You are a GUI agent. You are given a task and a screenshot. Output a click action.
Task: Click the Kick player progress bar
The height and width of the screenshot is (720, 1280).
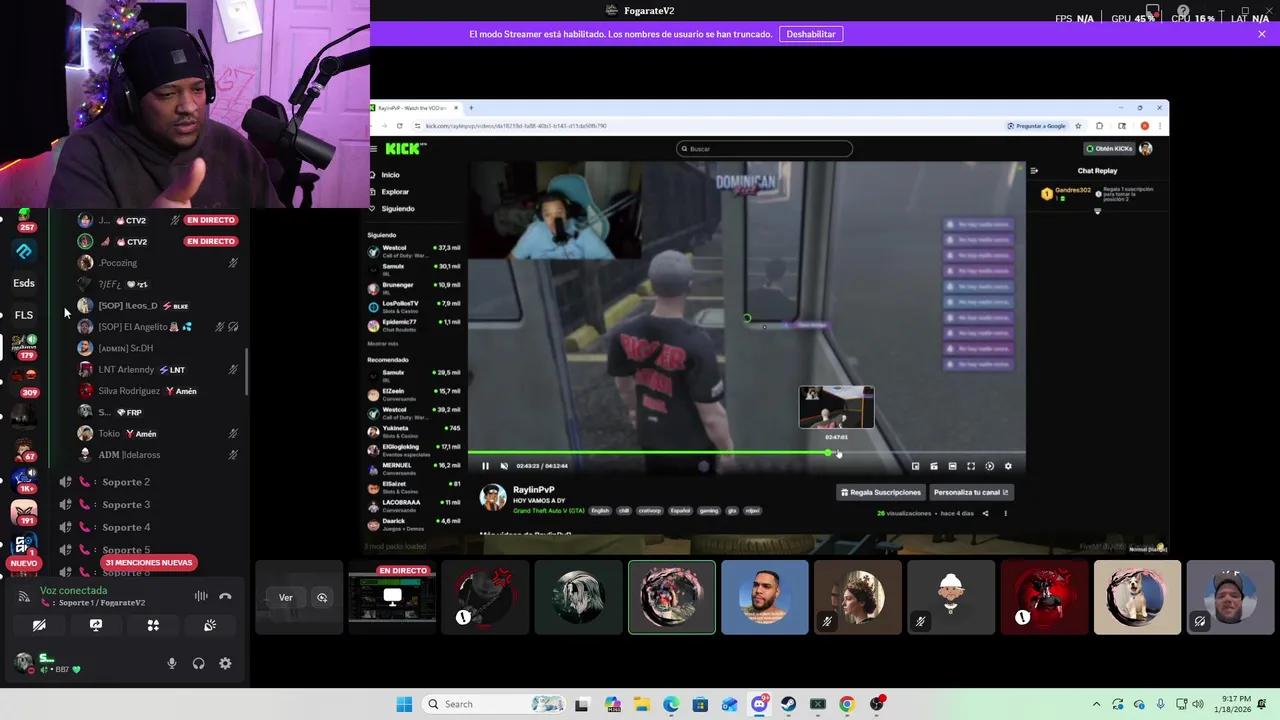tap(746, 453)
